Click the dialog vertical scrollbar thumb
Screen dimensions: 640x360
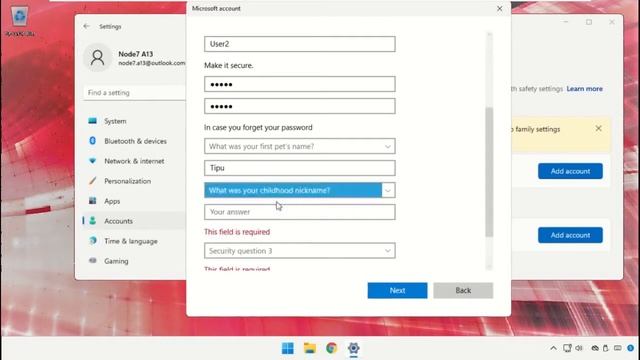489,172
